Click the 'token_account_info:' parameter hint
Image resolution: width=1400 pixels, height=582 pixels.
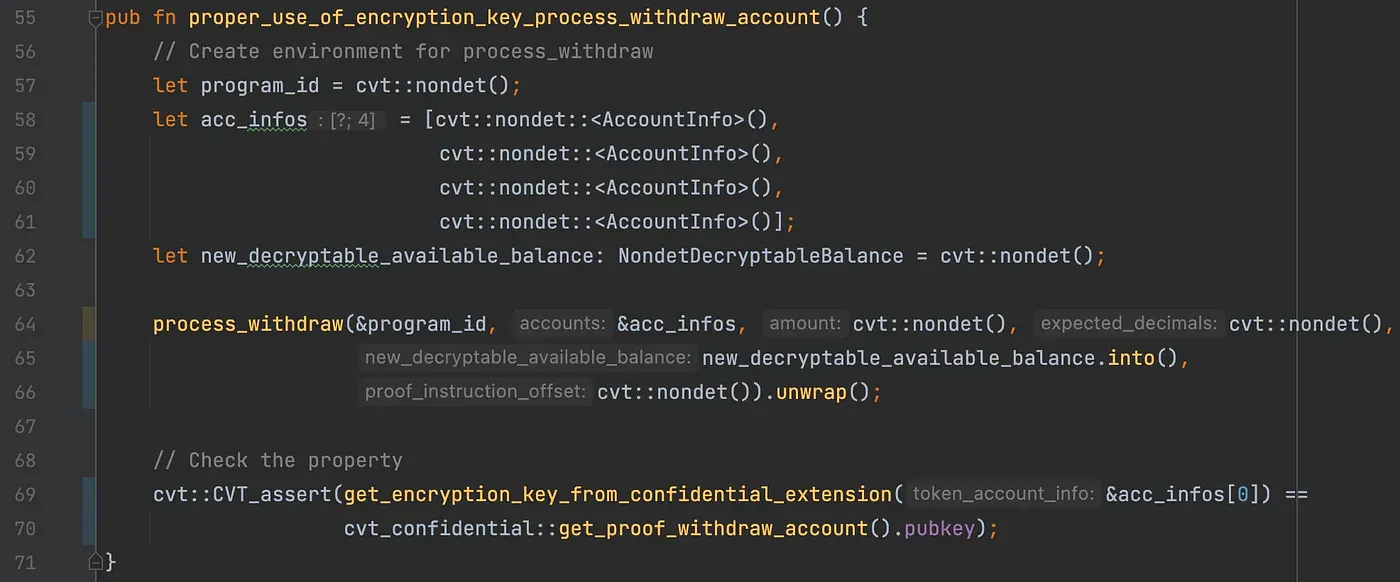[x=1005, y=494]
